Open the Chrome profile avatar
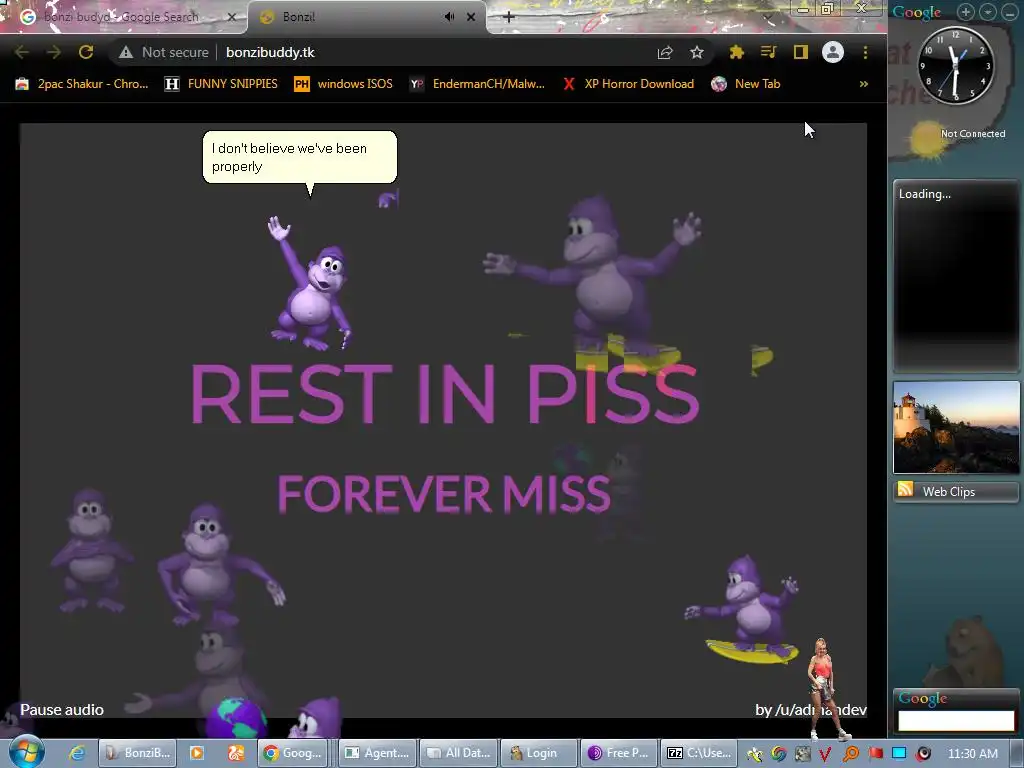 point(833,52)
